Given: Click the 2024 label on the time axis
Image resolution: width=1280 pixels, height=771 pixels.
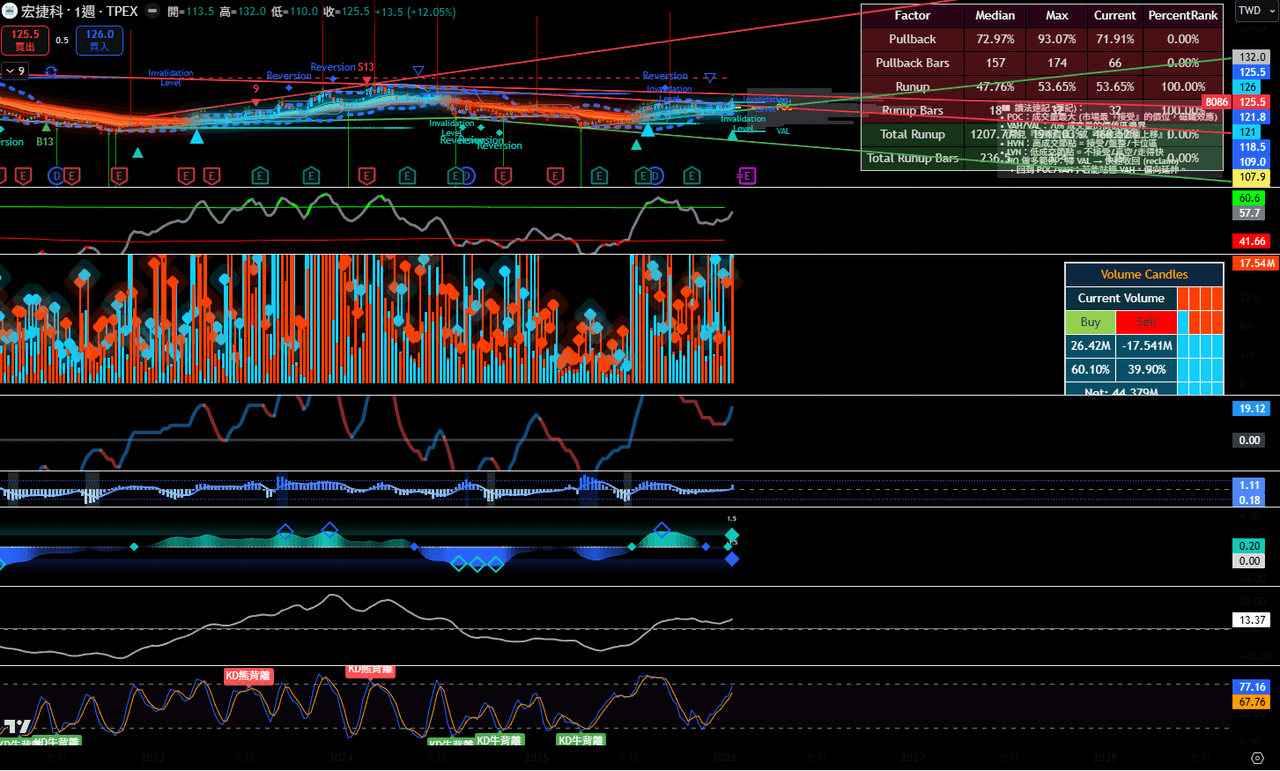Looking at the screenshot, I should pos(342,759).
